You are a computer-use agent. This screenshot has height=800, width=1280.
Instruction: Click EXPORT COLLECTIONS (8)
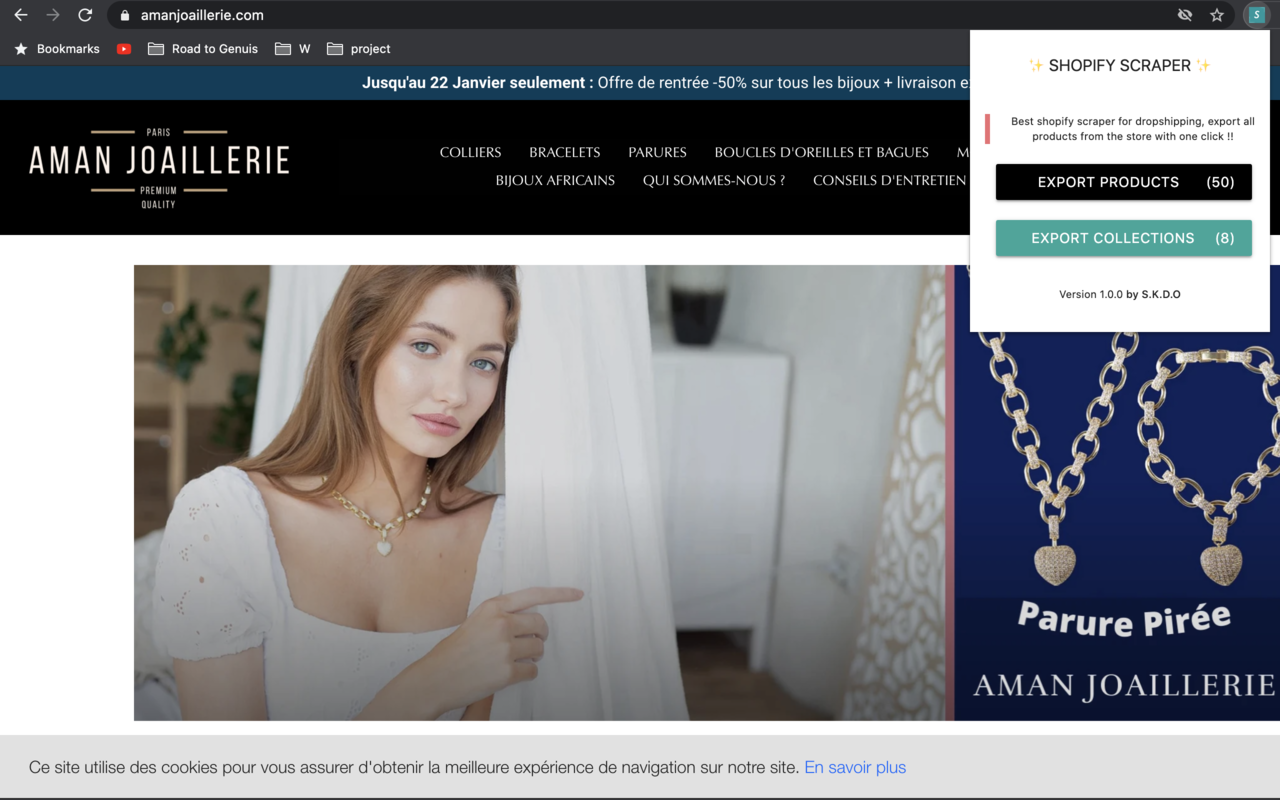click(1123, 238)
